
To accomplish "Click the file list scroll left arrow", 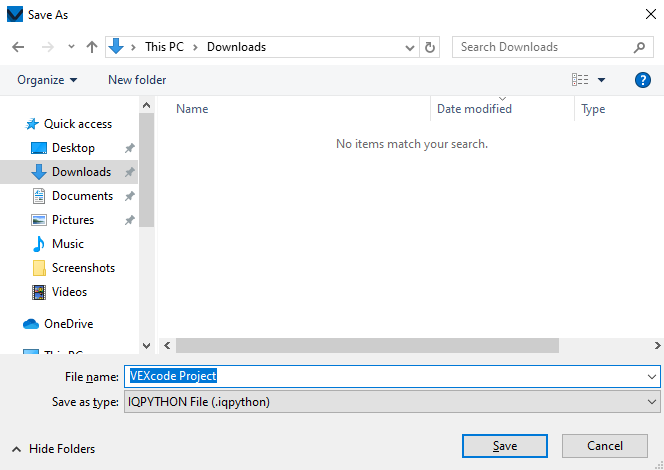I will tap(167, 346).
